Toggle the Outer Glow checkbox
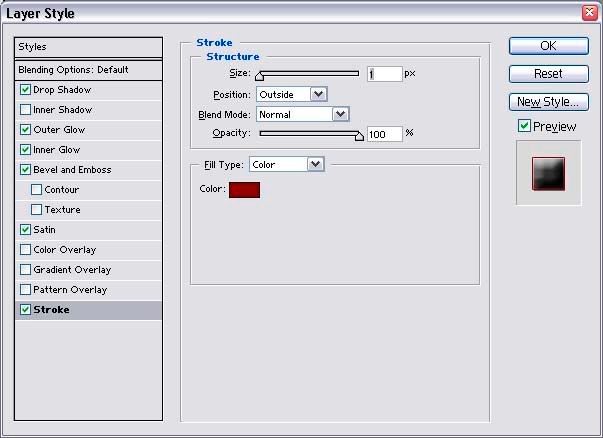The image size is (603, 438). click(25, 130)
